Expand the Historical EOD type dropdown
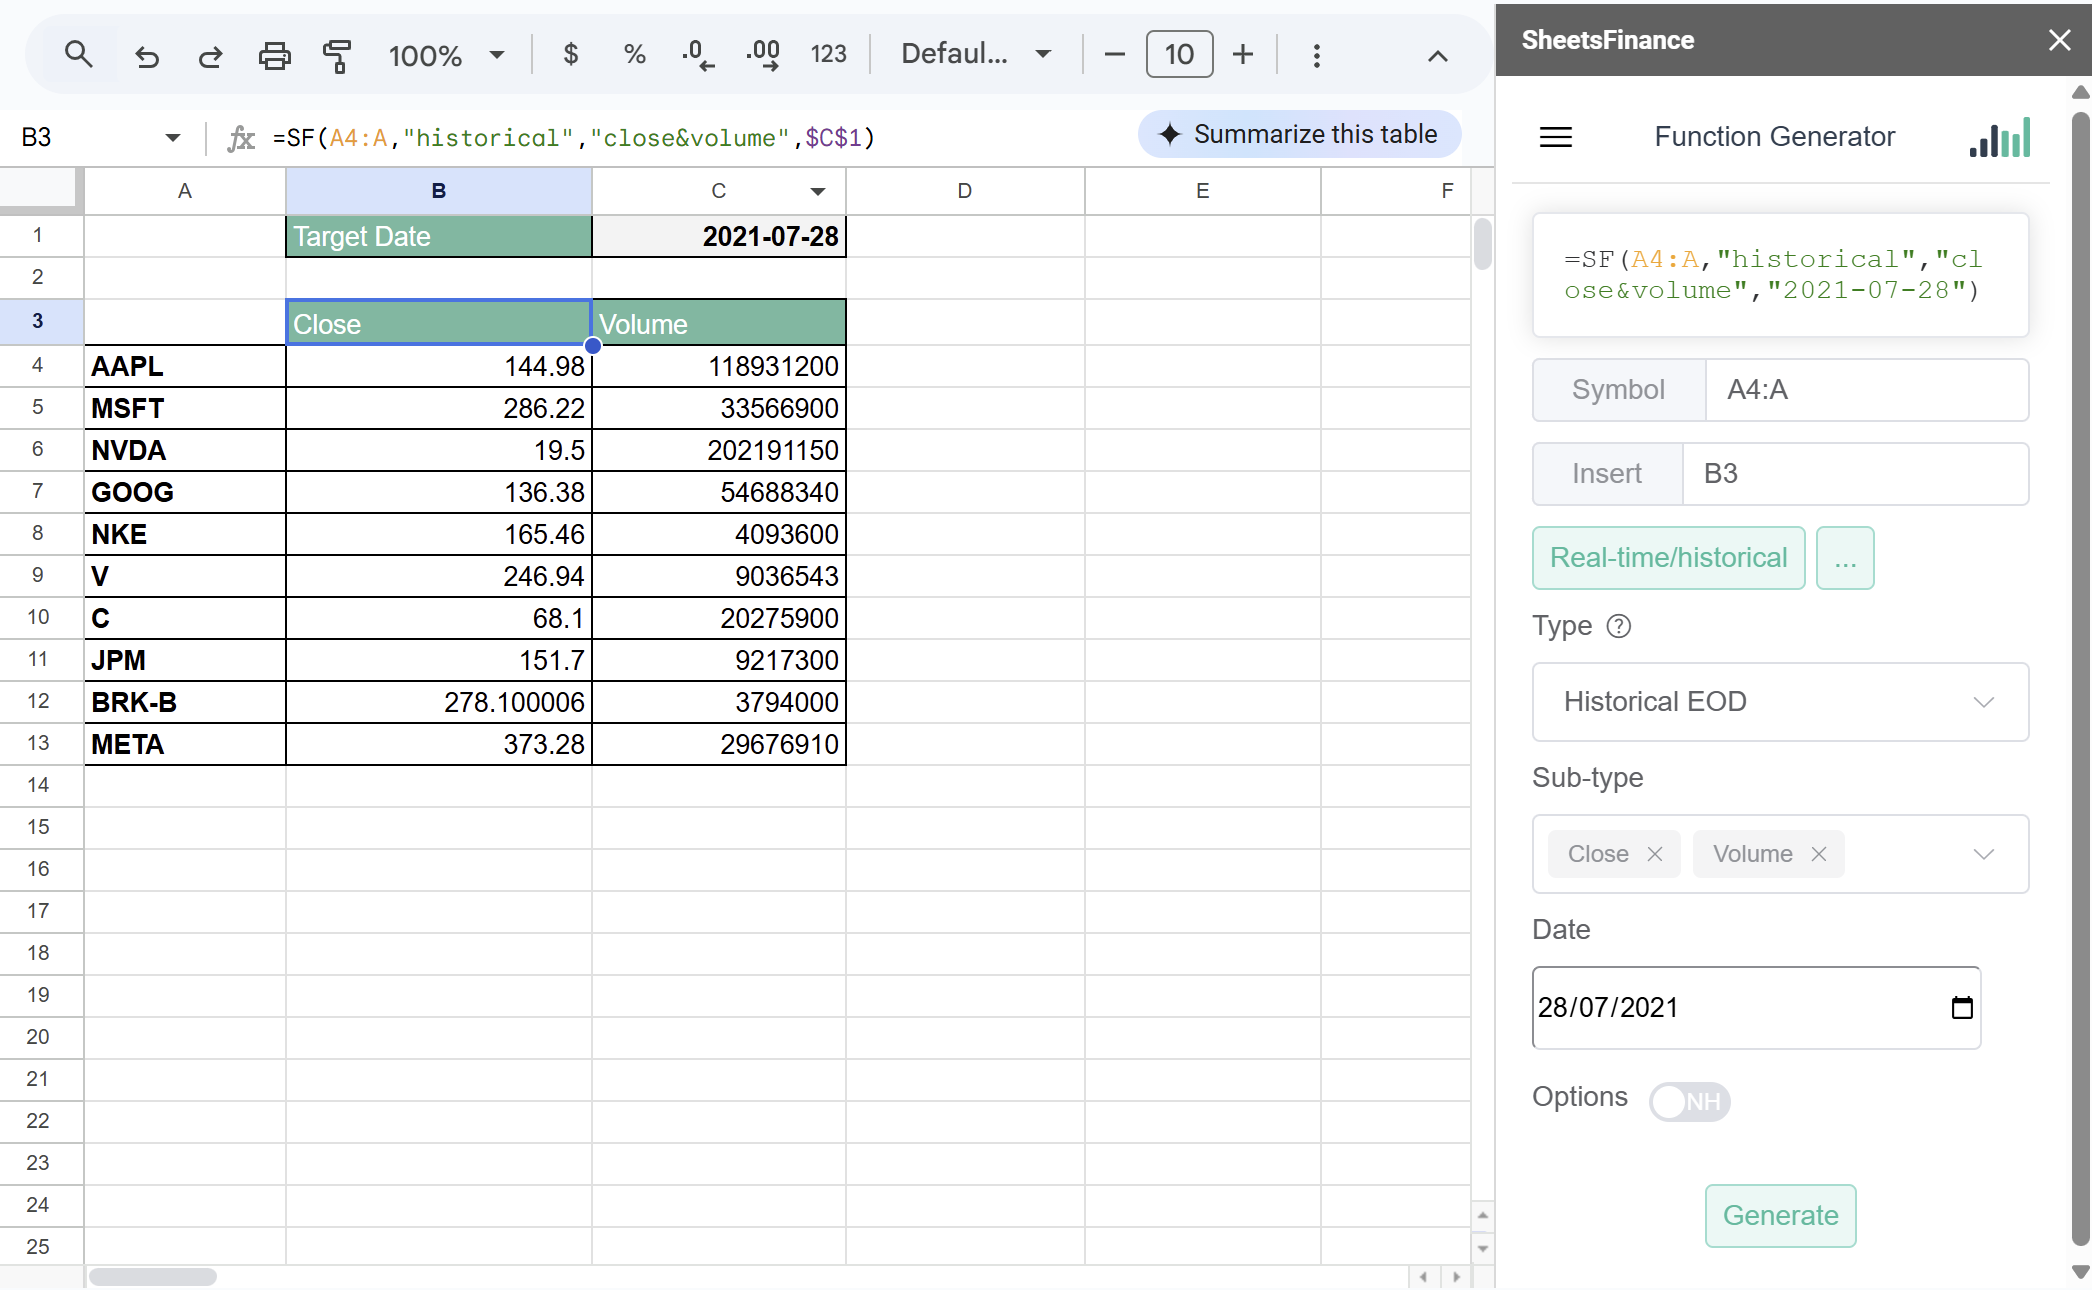 coord(1780,702)
